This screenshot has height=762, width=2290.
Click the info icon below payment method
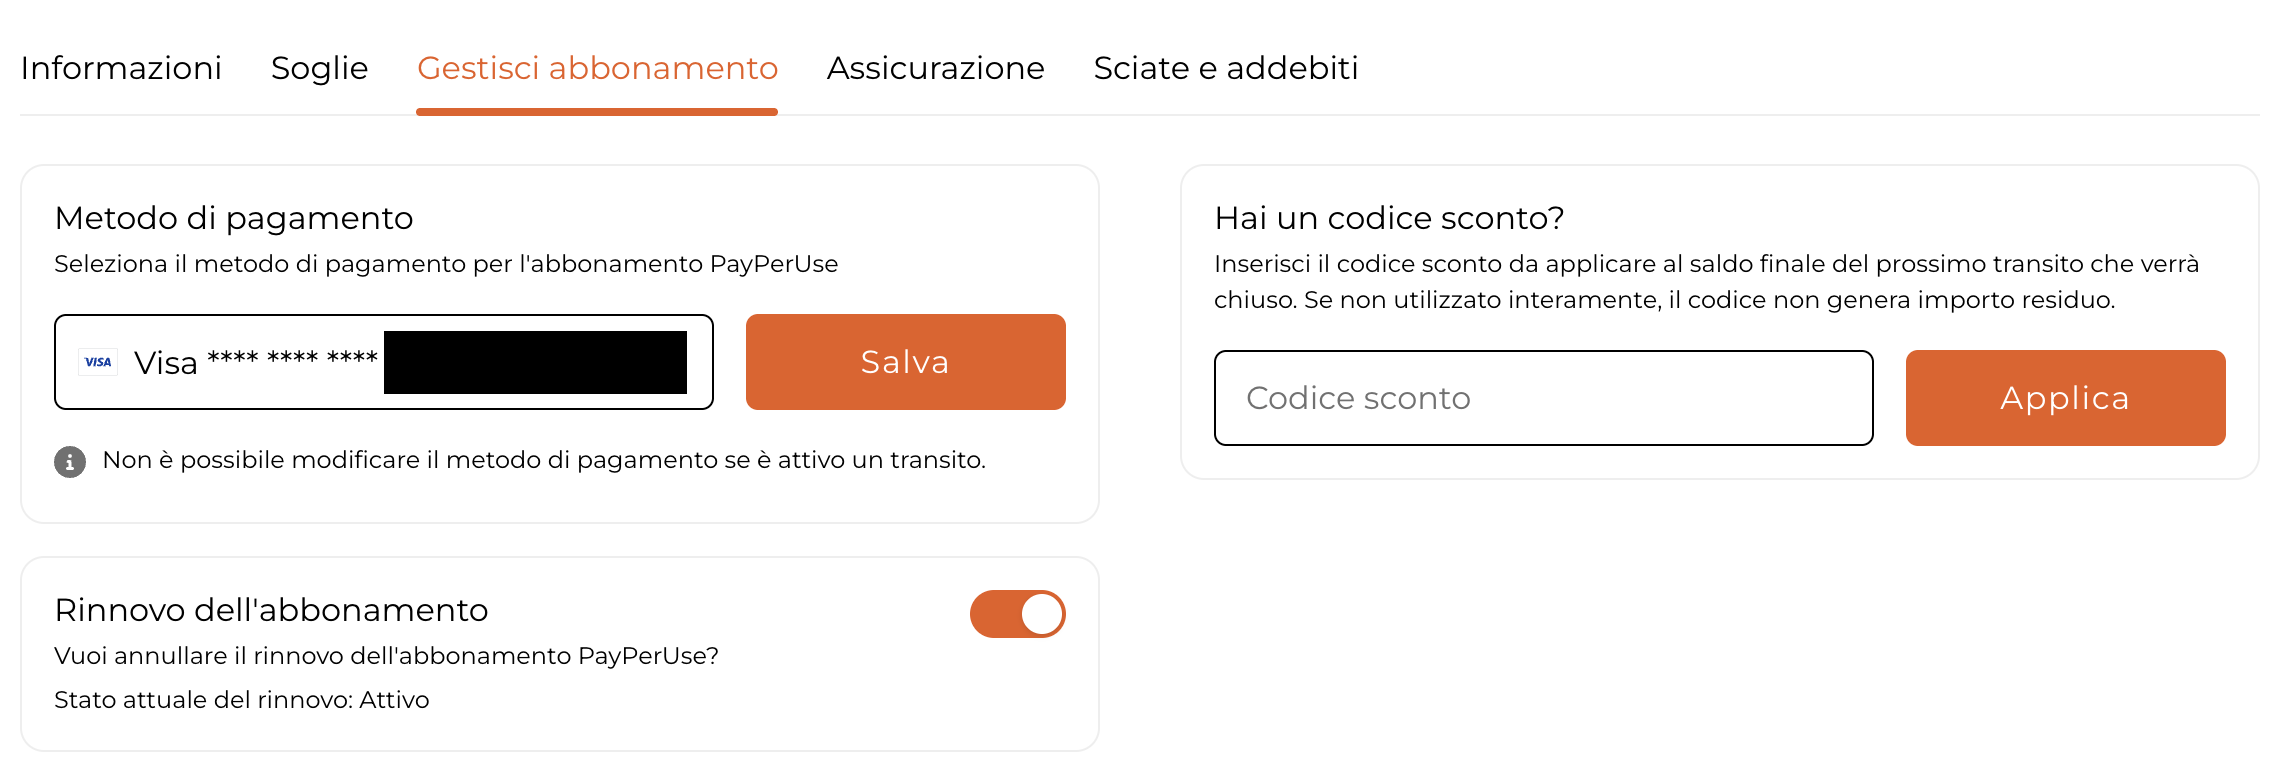[70, 462]
